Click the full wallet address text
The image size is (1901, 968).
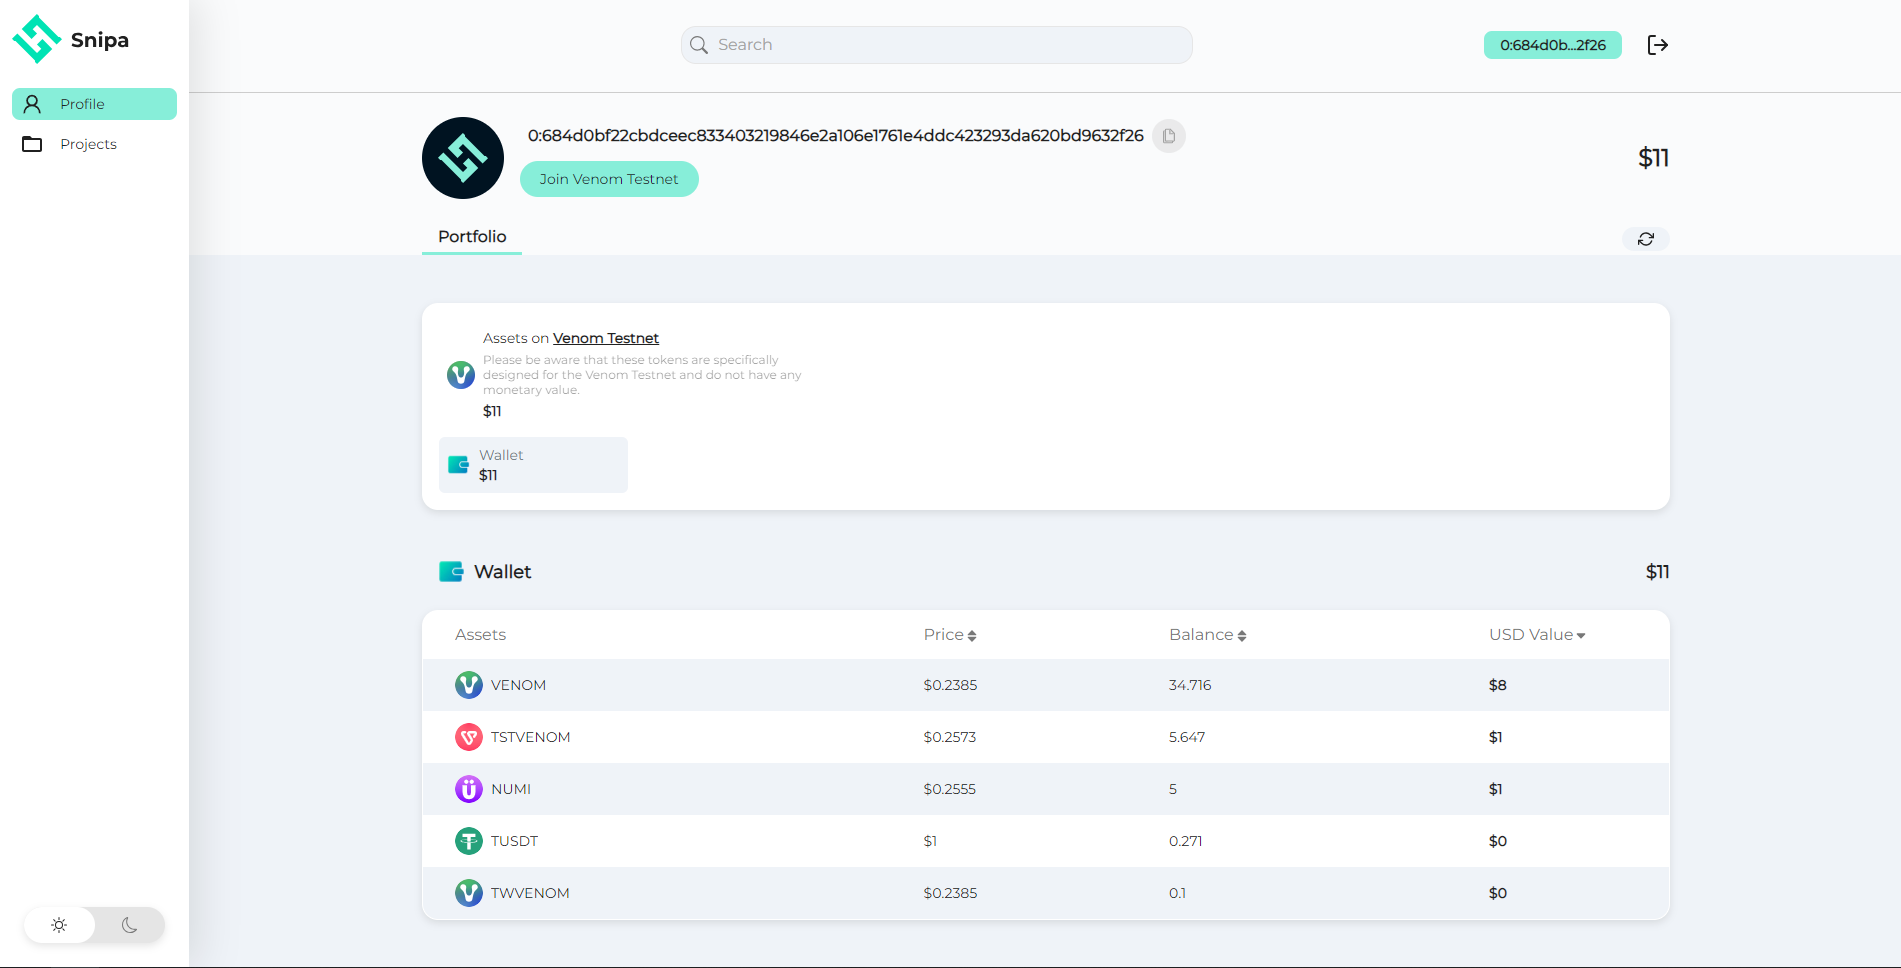pyautogui.click(x=836, y=136)
